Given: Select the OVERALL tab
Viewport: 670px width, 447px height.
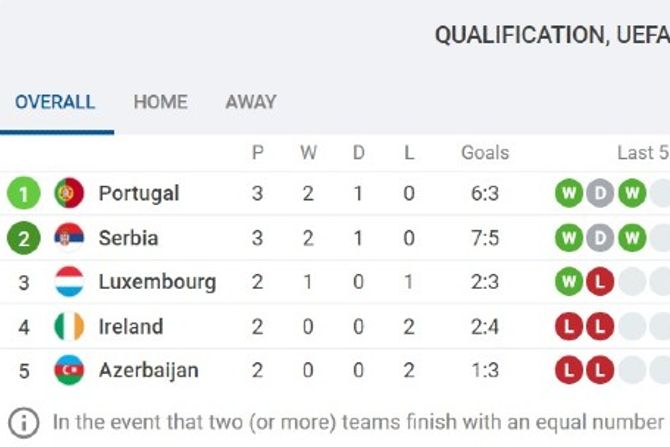Looking at the screenshot, I should pyautogui.click(x=55, y=102).
